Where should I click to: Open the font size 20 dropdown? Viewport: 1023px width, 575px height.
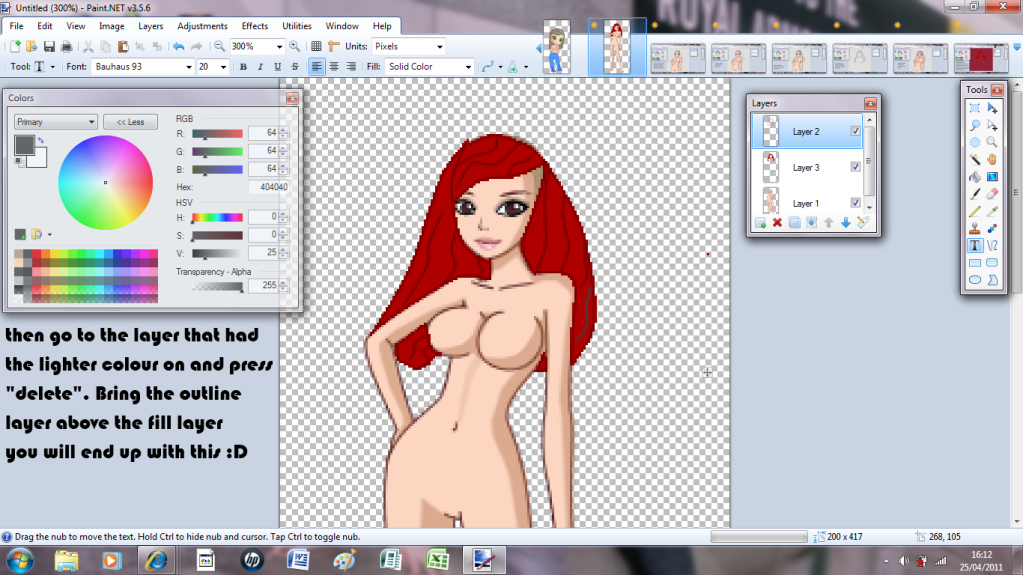tap(223, 67)
